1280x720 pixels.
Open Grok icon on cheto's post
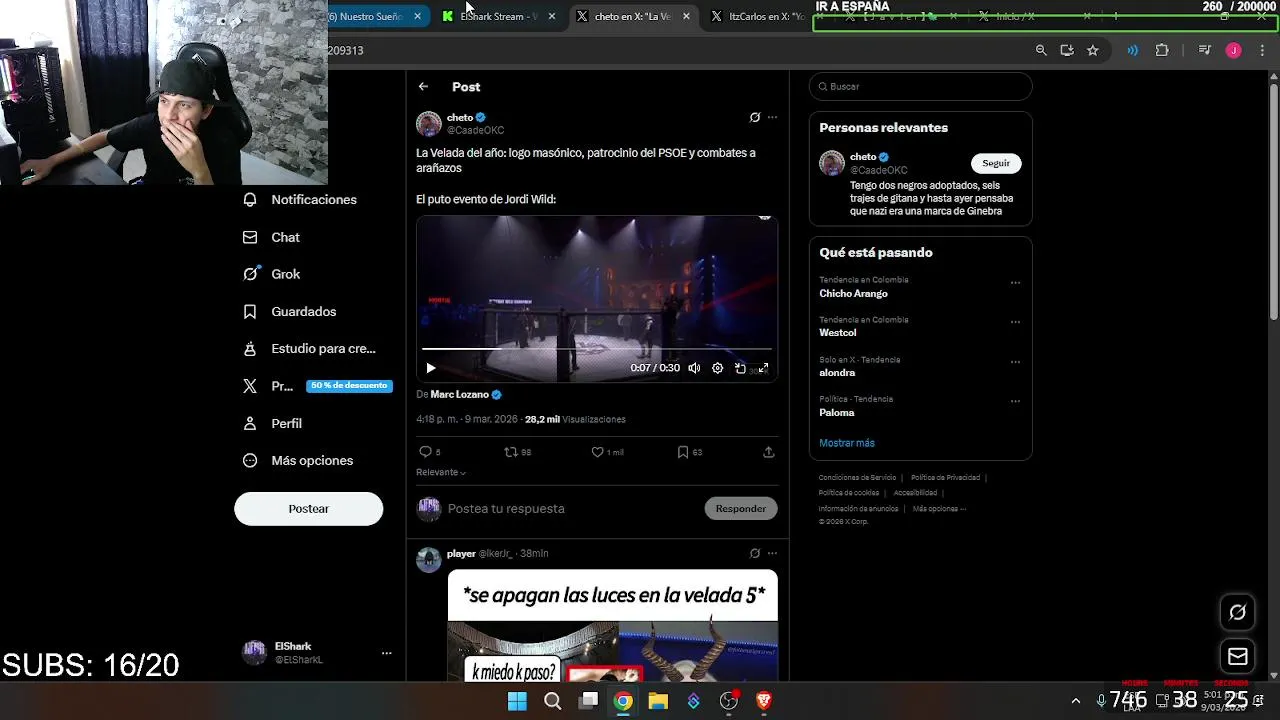pyautogui.click(x=755, y=117)
